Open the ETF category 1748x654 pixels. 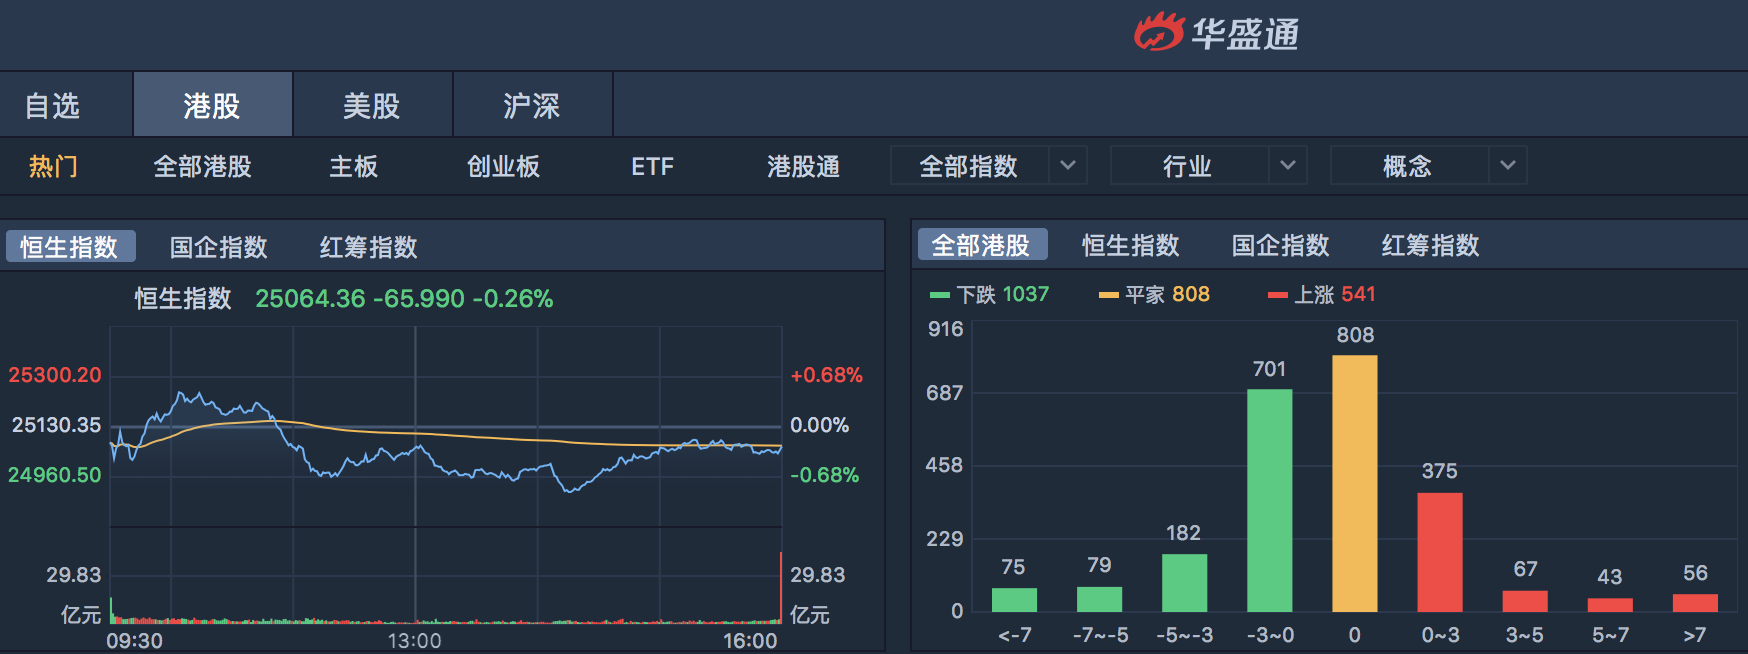(x=652, y=166)
